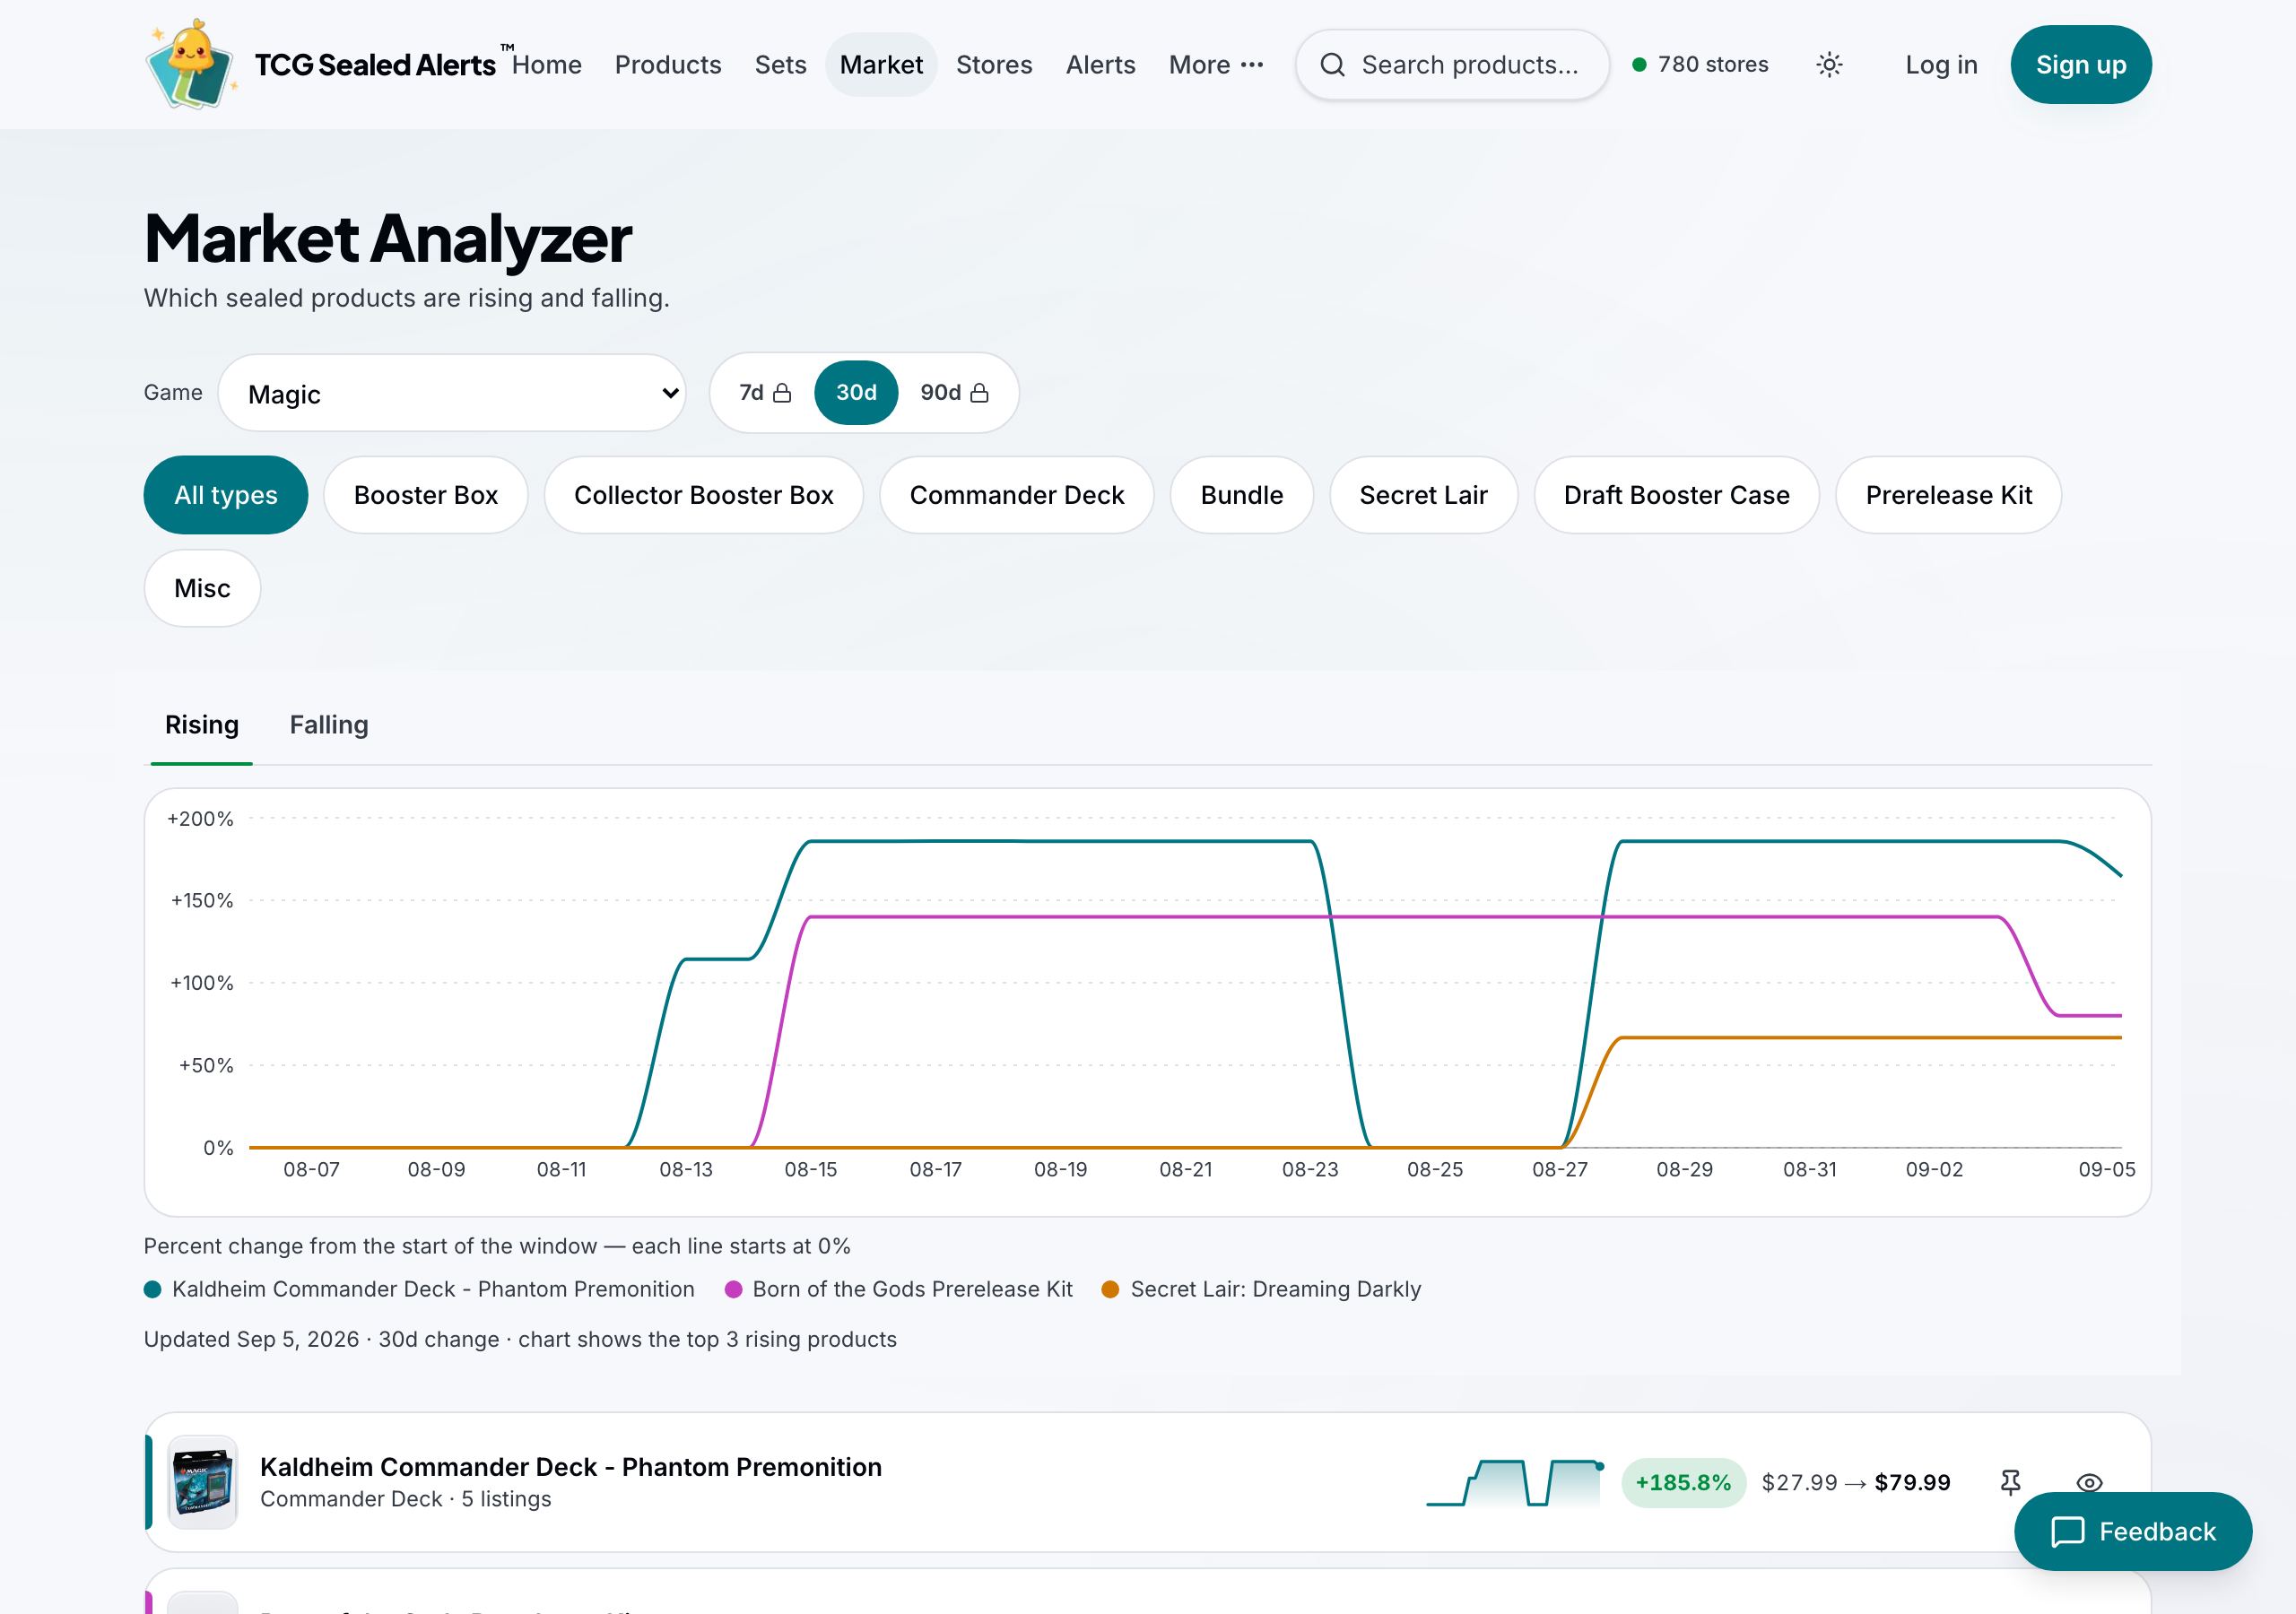Click teal Kaldheim legend color dot
Screen dimensions: 2296x1614
pyautogui.click(x=153, y=1289)
